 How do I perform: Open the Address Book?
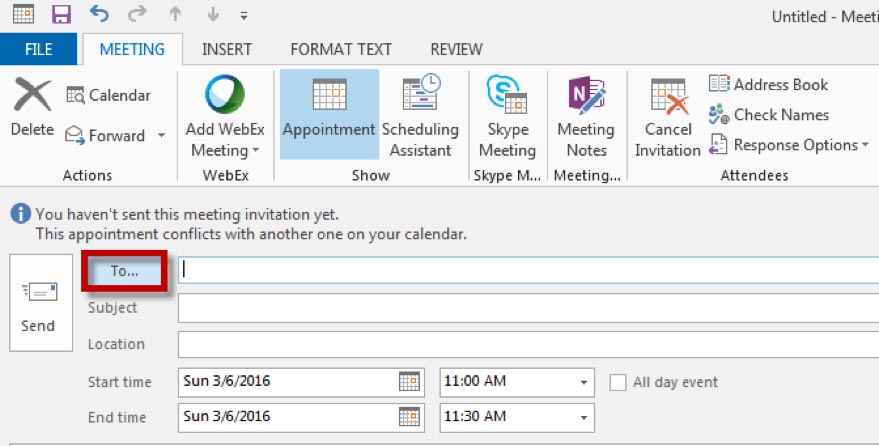coord(768,85)
